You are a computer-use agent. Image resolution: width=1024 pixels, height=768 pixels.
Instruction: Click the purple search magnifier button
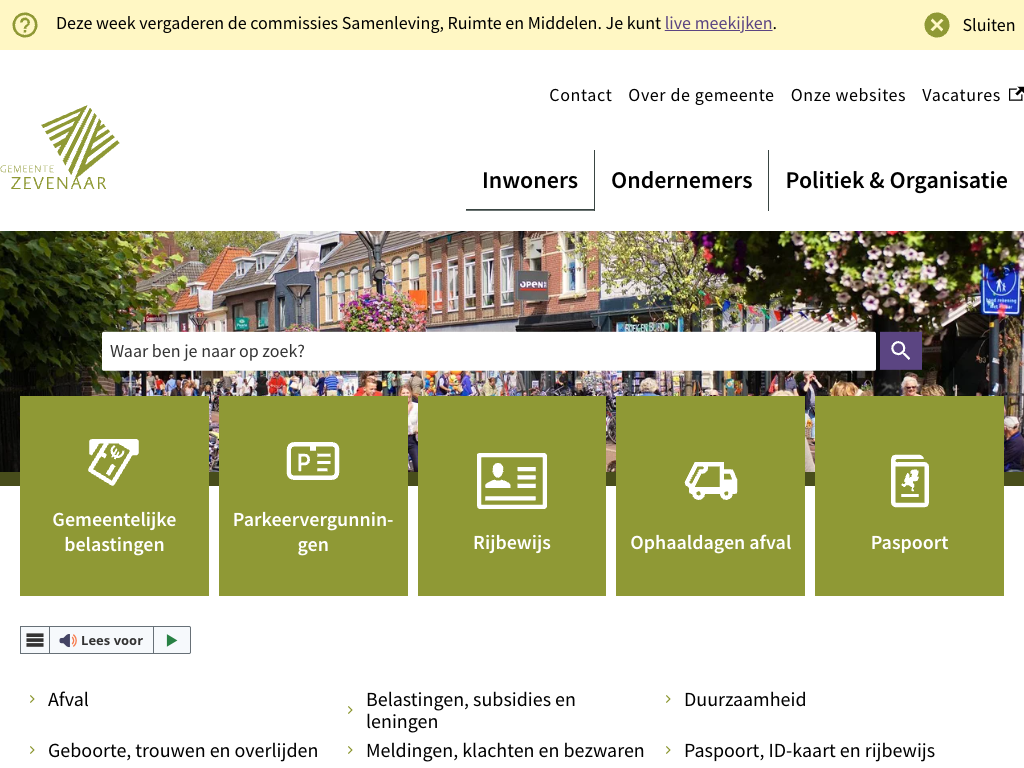[x=900, y=351]
